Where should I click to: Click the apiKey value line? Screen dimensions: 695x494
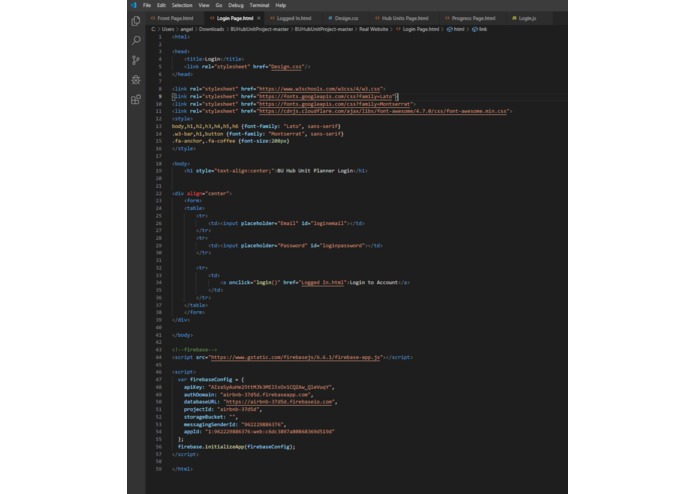point(259,387)
